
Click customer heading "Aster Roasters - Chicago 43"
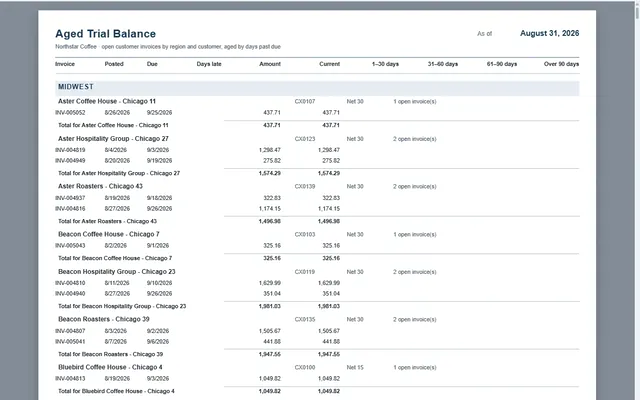click(x=100, y=186)
